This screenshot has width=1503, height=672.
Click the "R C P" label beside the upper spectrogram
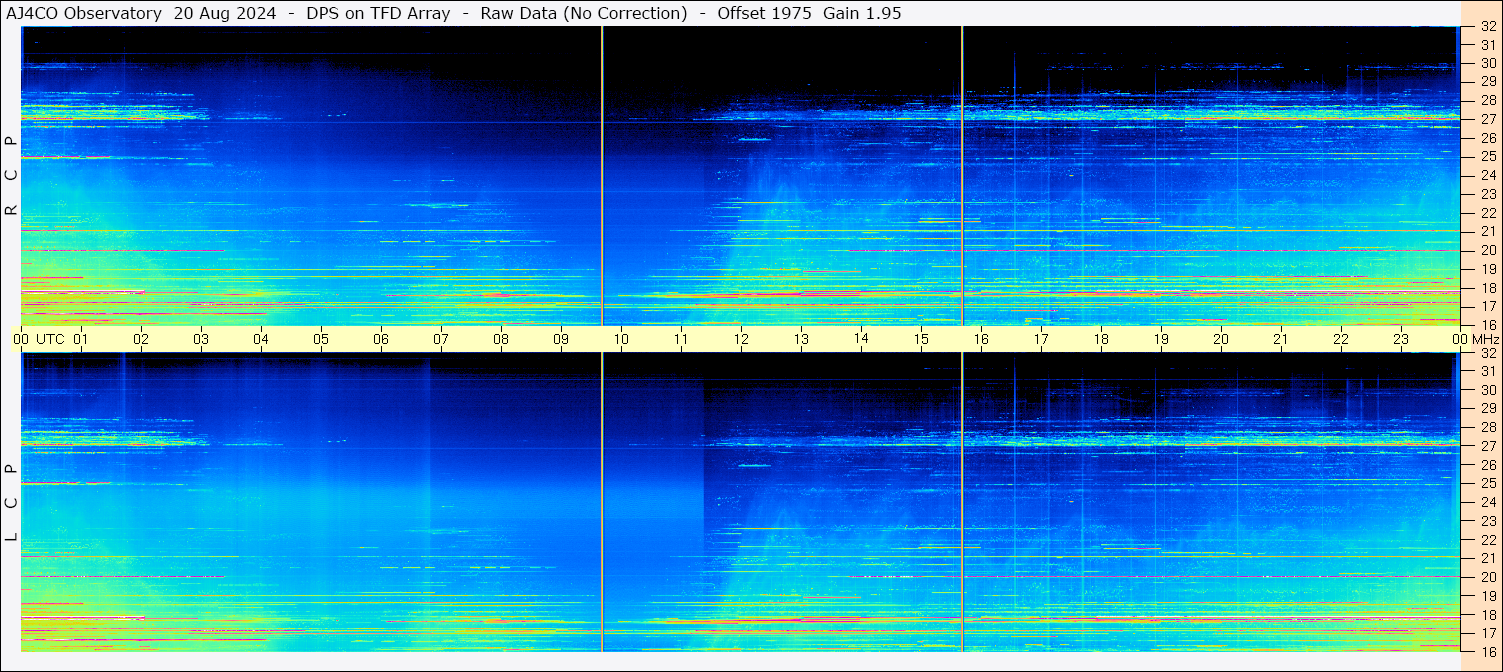pyautogui.click(x=12, y=176)
